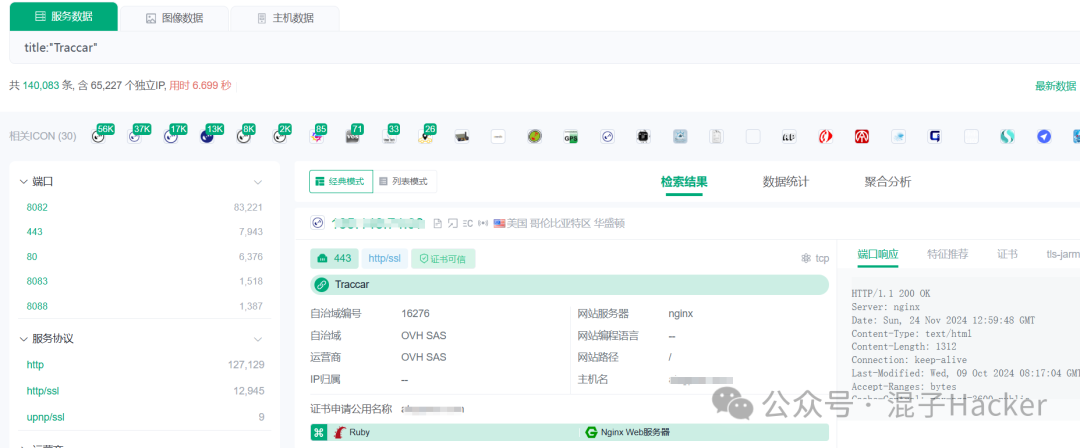Viewport: 1080px width, 448px height.
Task: Click the Traccar favicon beside the IP address
Action: (318, 223)
